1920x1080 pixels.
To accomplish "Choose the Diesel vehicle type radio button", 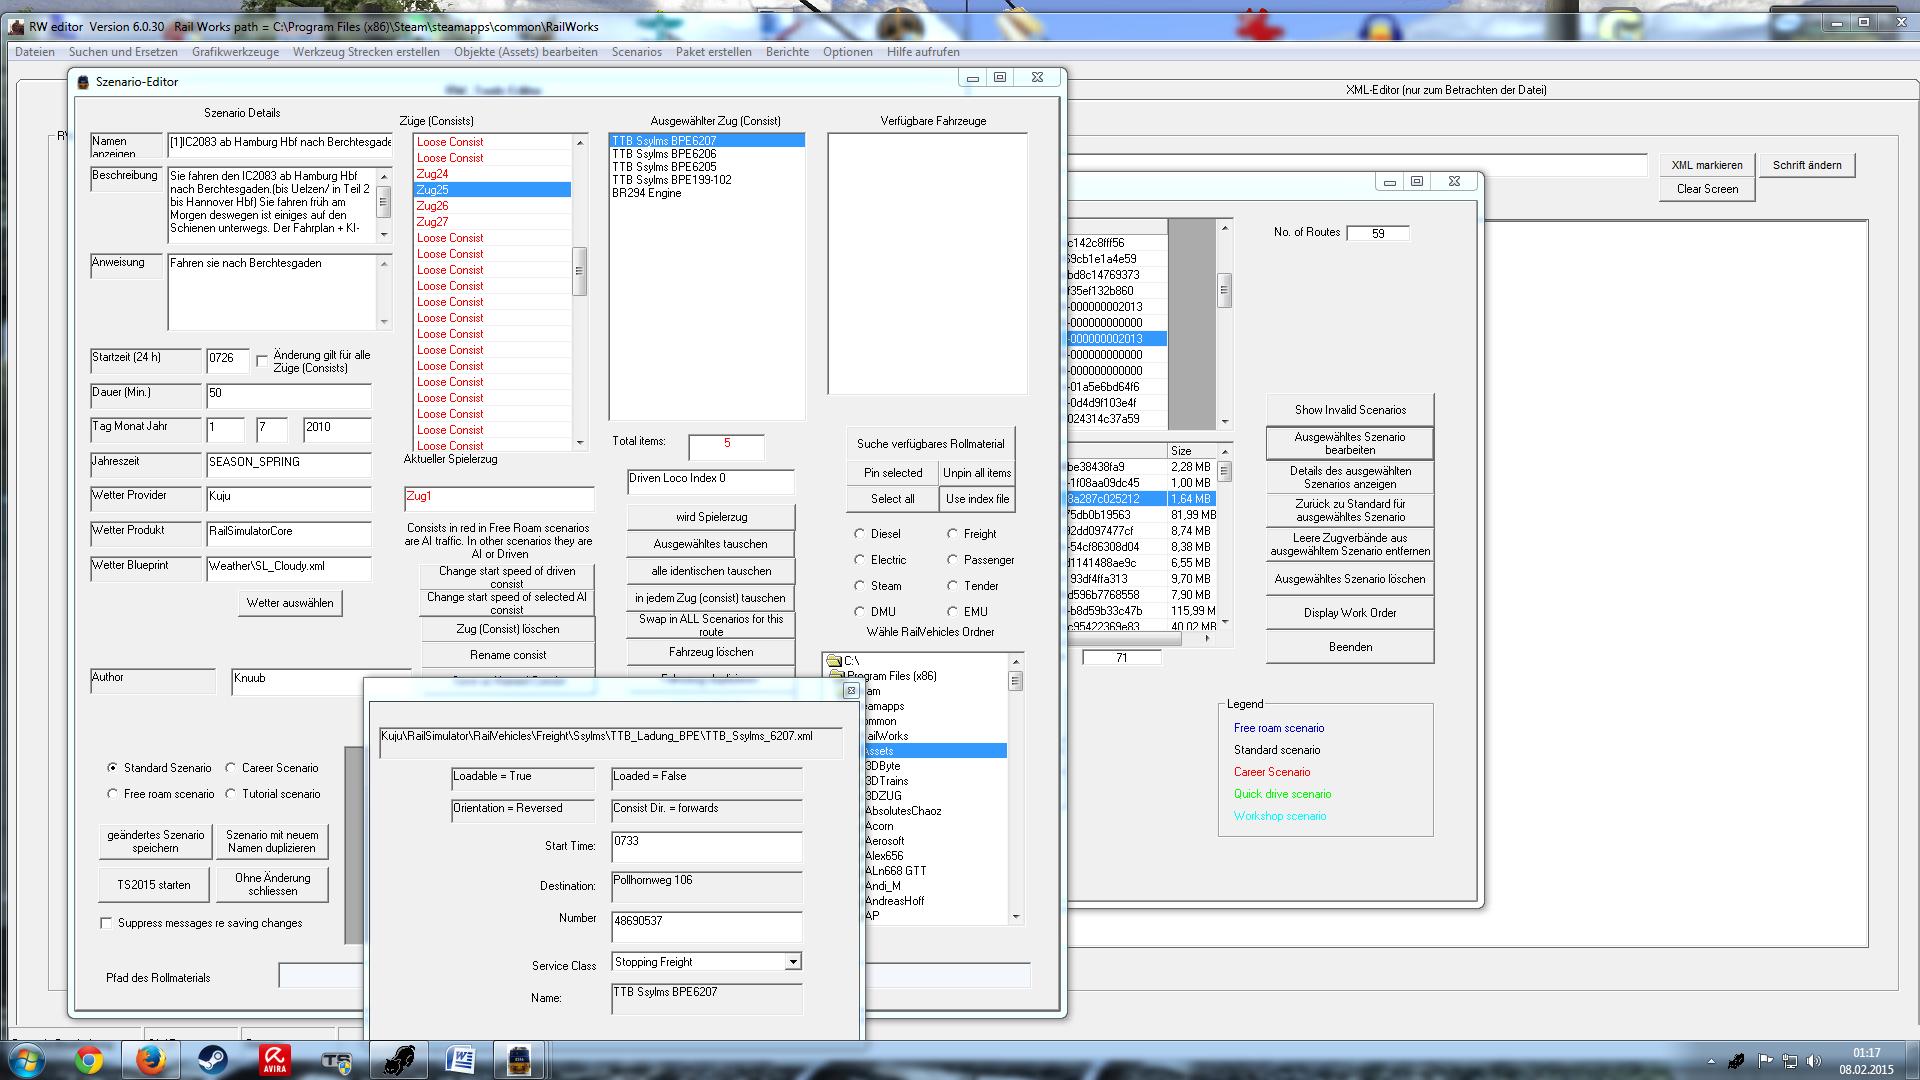I will (x=860, y=534).
